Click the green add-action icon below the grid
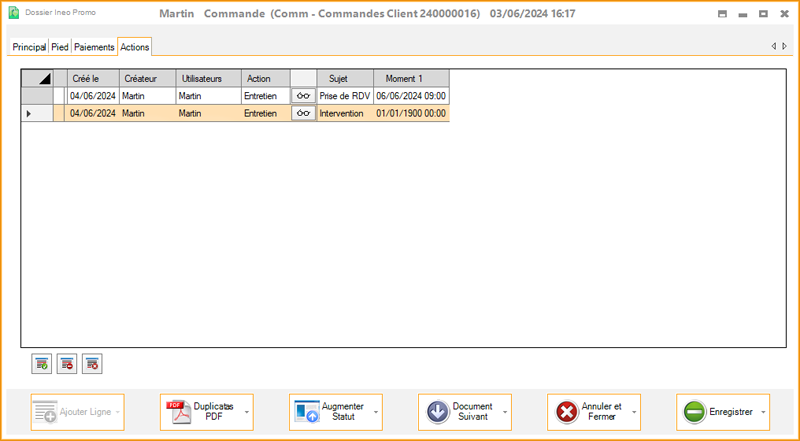The image size is (800, 441). [41, 364]
